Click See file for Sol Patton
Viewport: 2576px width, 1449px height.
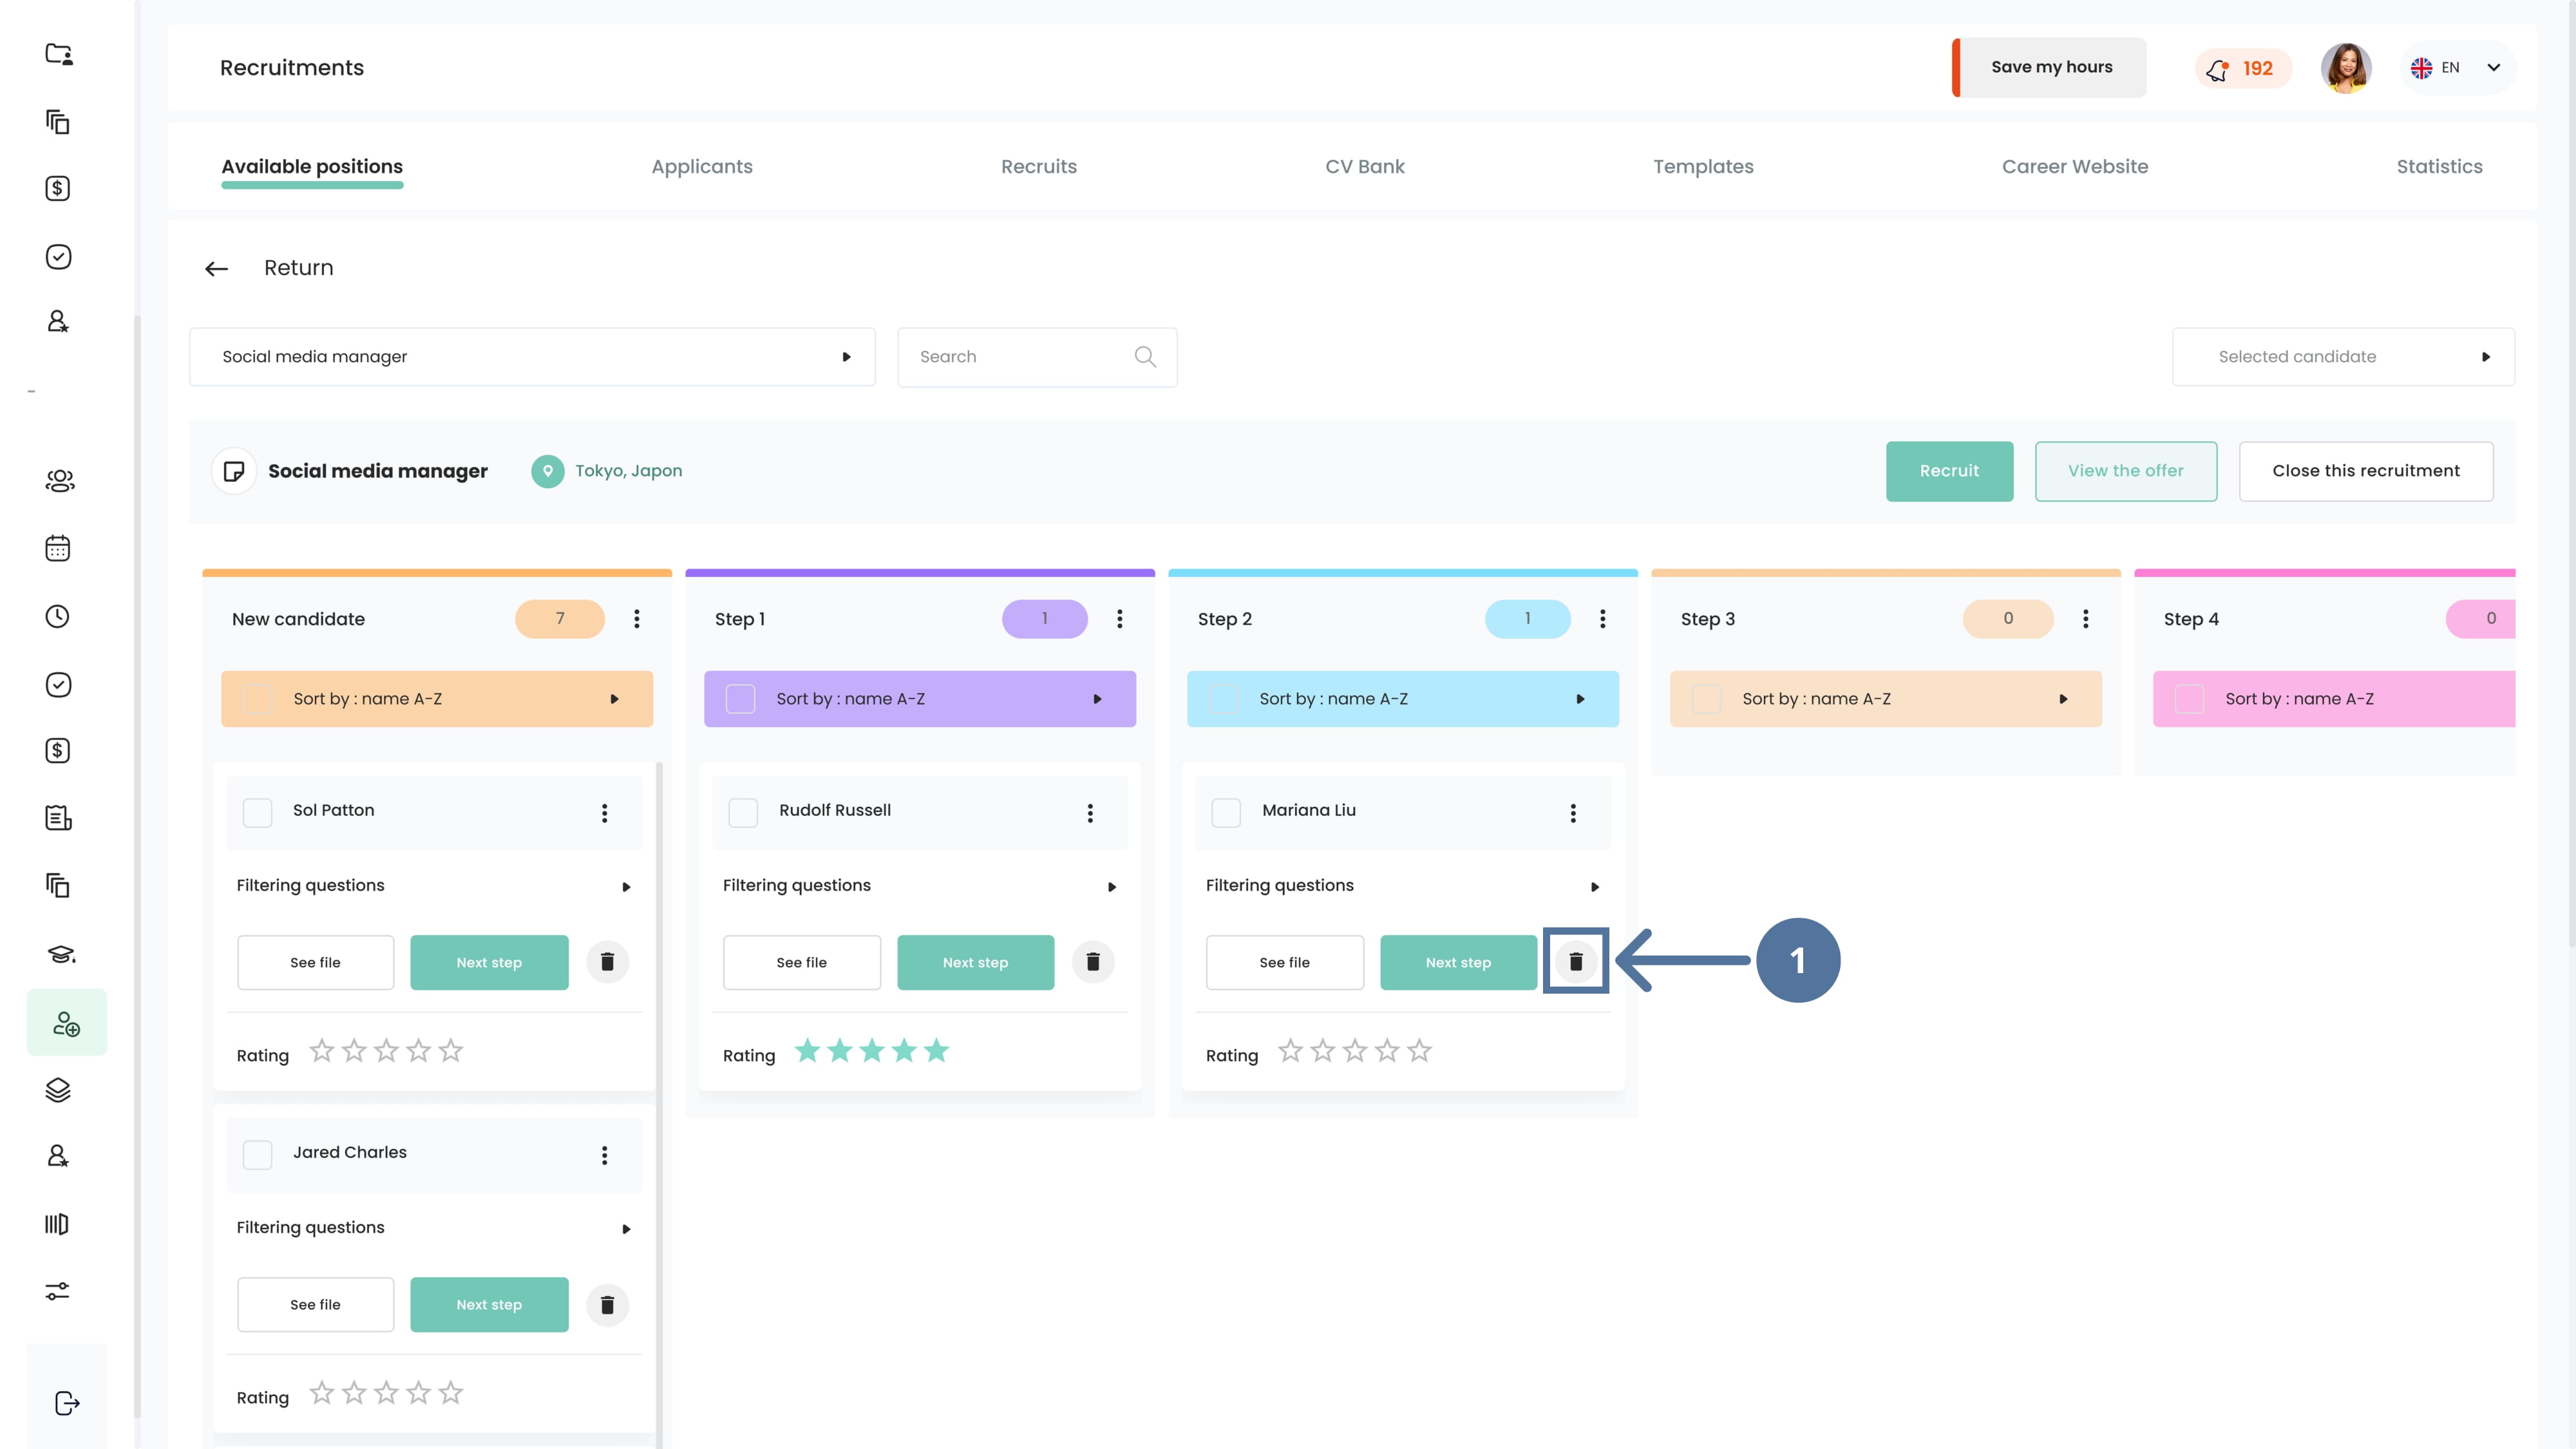coord(316,963)
